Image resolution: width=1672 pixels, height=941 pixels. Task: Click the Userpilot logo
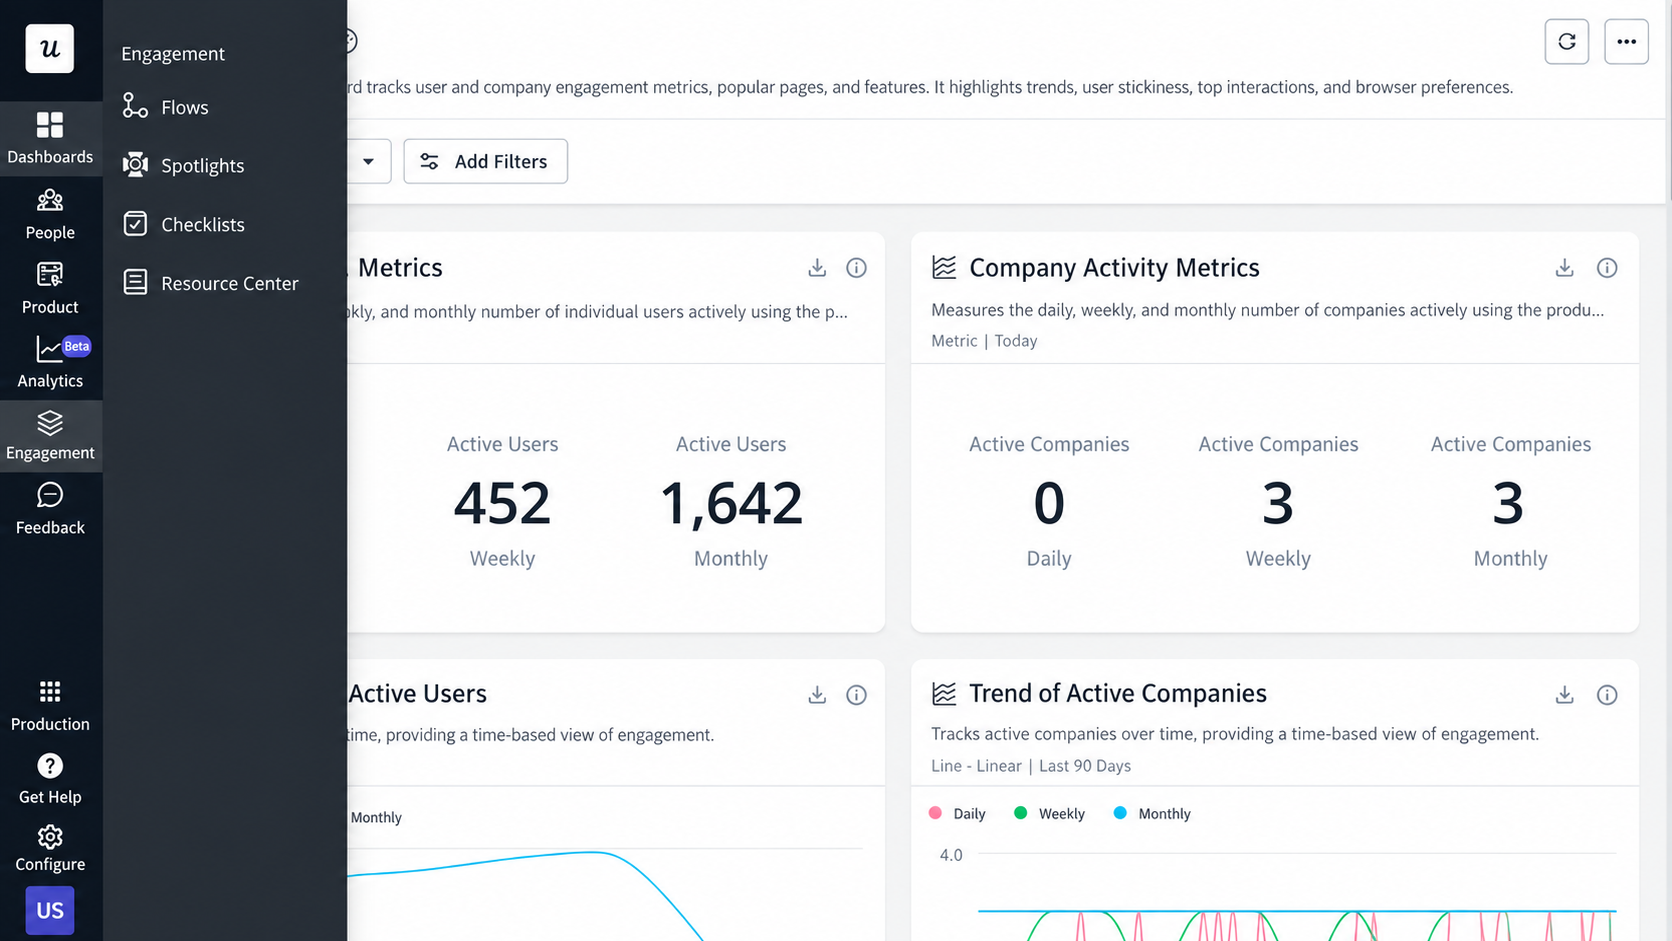[x=50, y=48]
